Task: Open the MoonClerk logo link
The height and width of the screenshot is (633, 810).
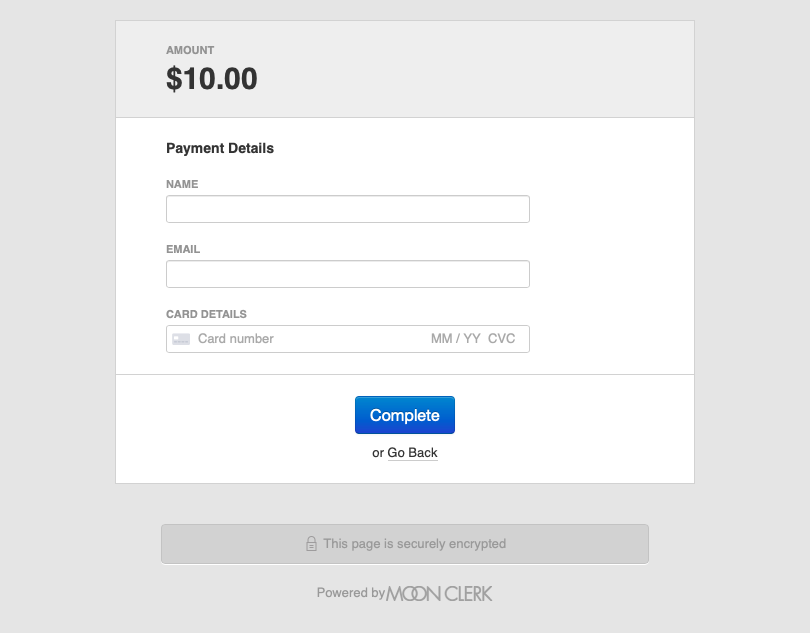Action: click(439, 593)
